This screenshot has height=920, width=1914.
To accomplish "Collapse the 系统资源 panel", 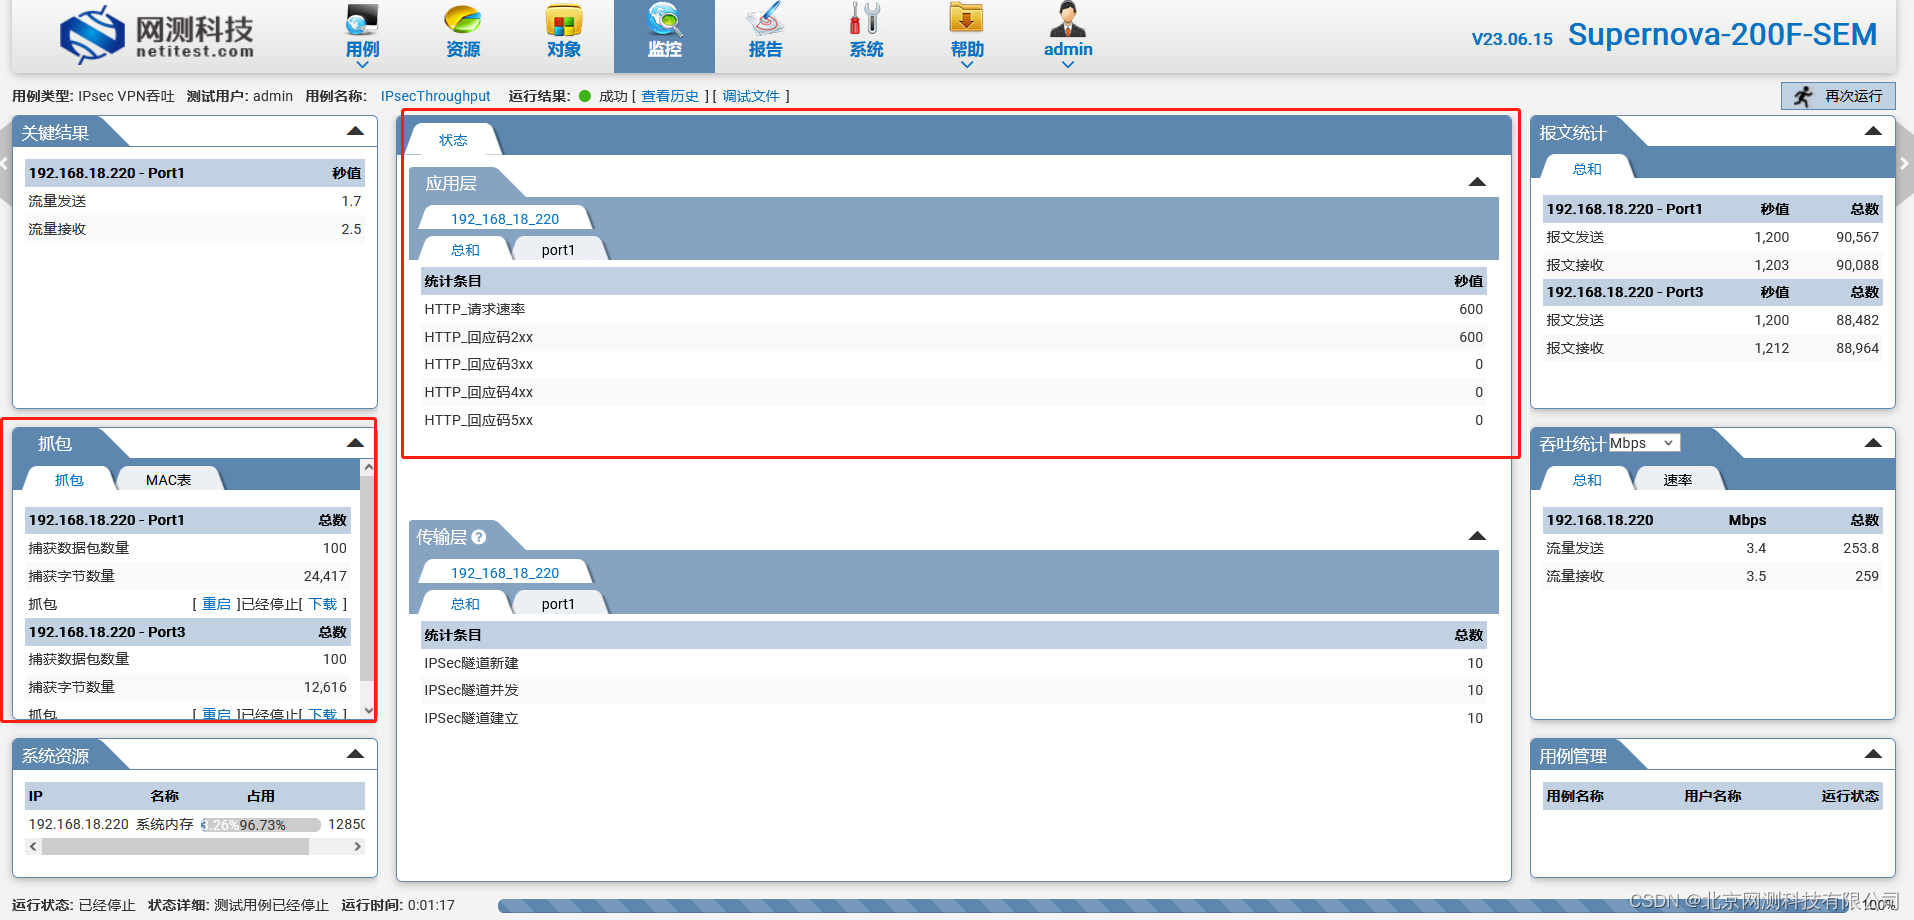I will (355, 754).
